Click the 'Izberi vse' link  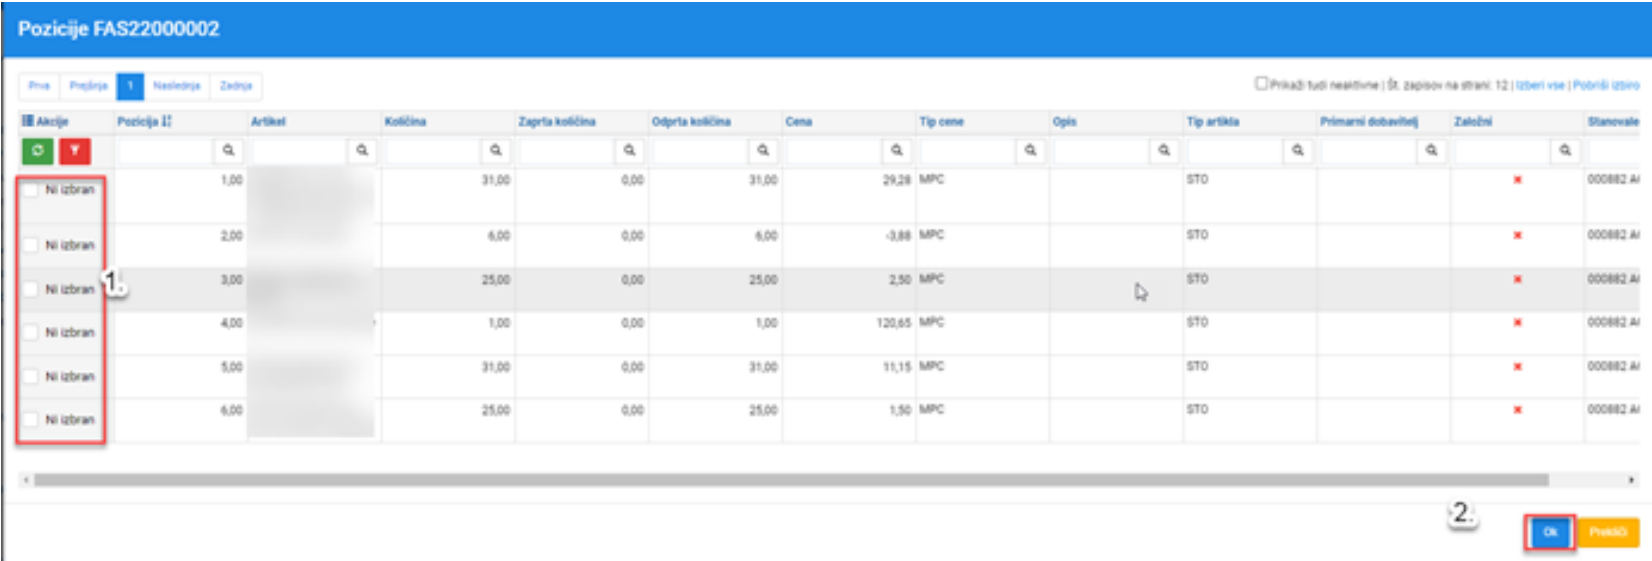(1540, 85)
